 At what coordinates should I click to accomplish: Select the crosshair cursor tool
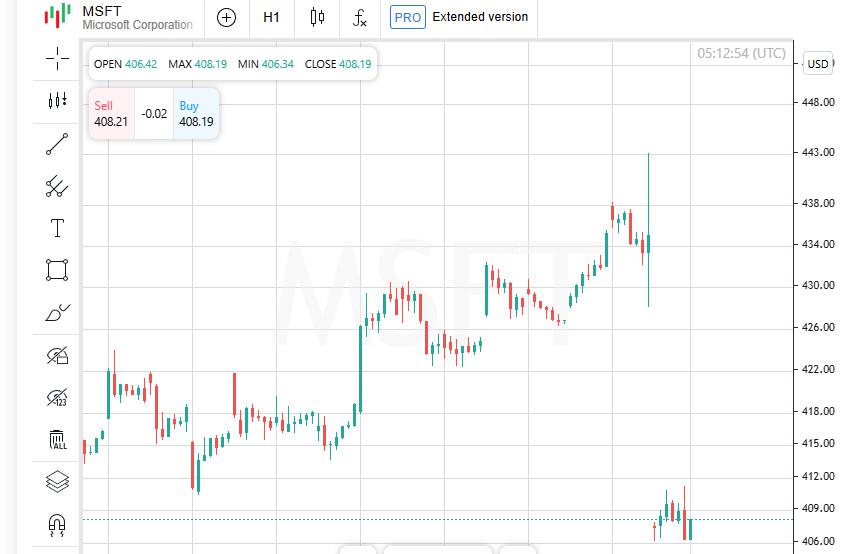pyautogui.click(x=57, y=58)
